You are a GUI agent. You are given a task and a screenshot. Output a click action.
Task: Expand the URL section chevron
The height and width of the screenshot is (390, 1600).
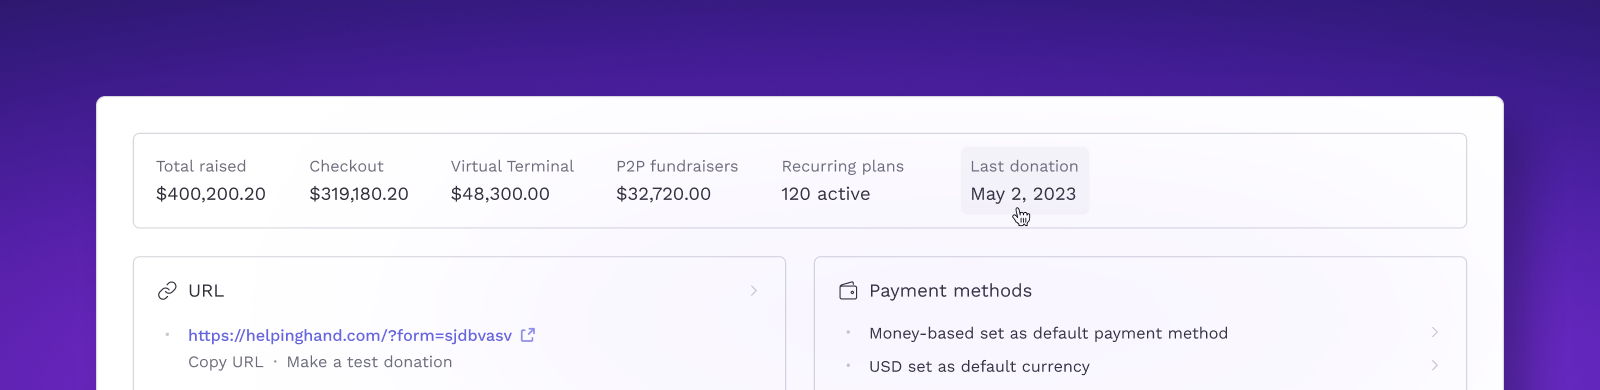click(x=754, y=291)
